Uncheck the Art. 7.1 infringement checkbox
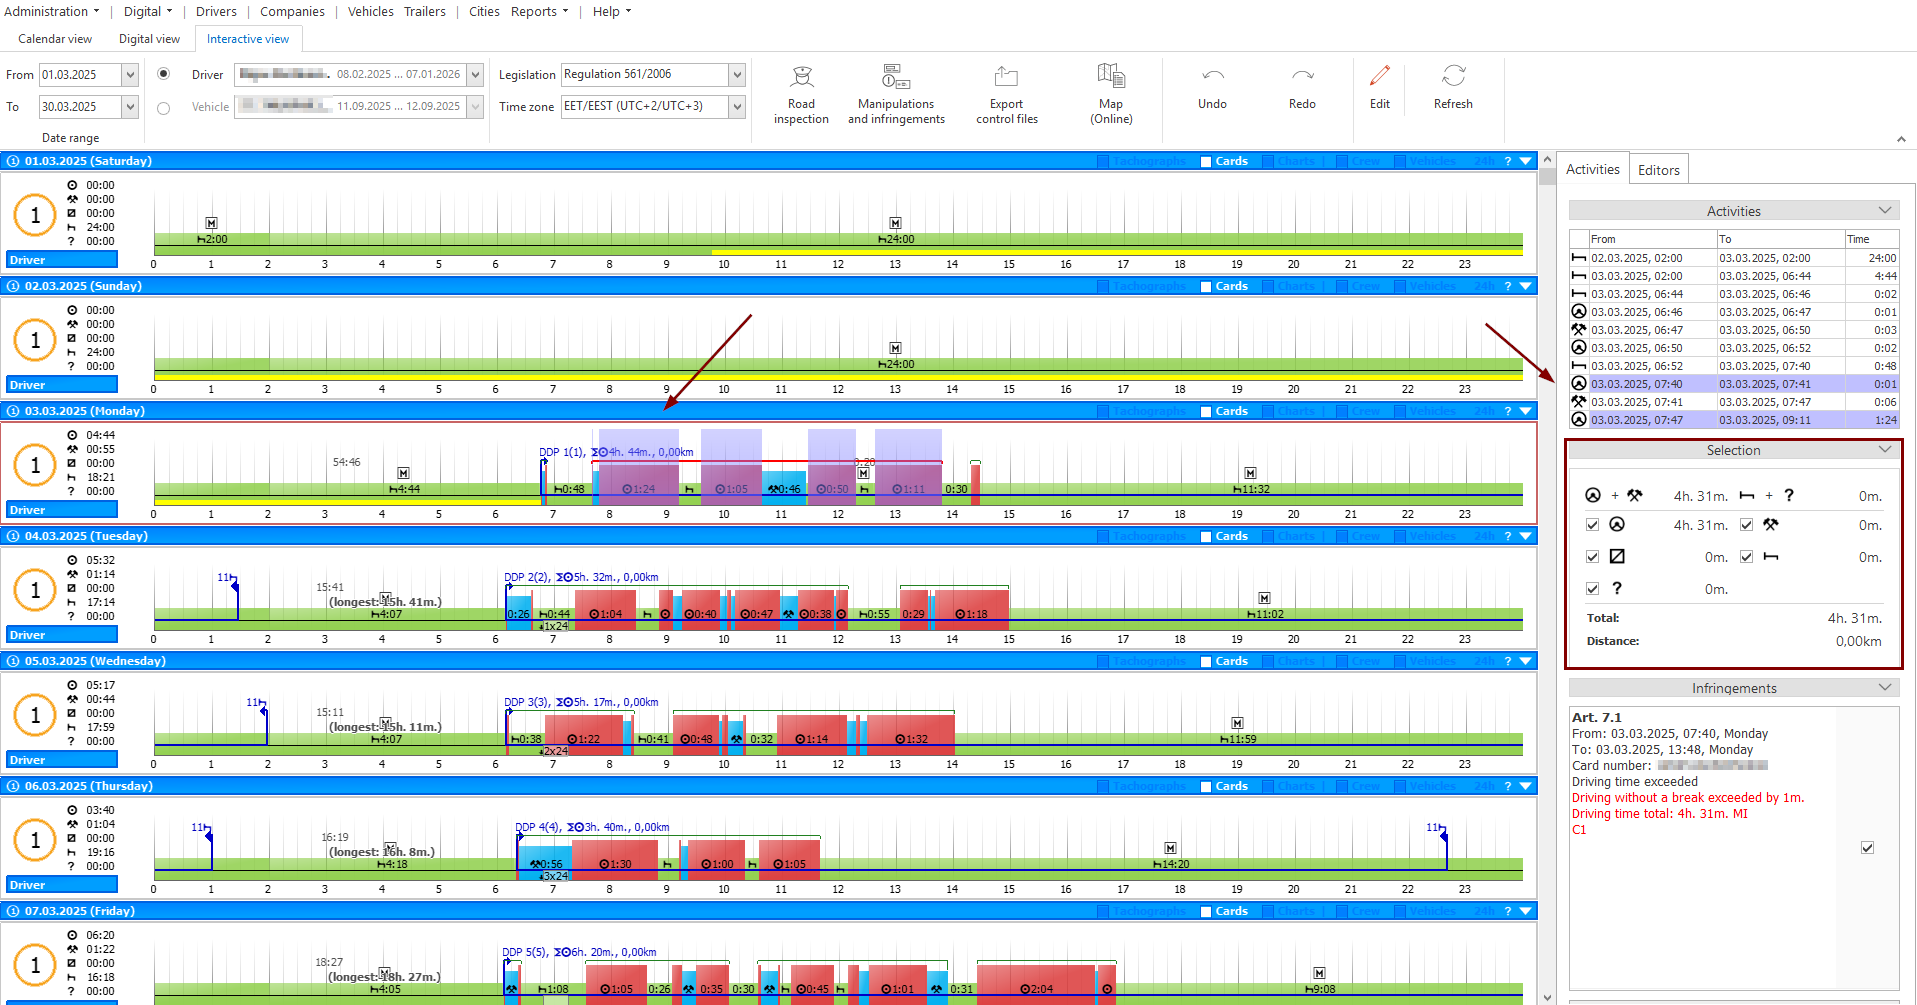Image resolution: width=1917 pixels, height=1005 pixels. [x=1867, y=847]
